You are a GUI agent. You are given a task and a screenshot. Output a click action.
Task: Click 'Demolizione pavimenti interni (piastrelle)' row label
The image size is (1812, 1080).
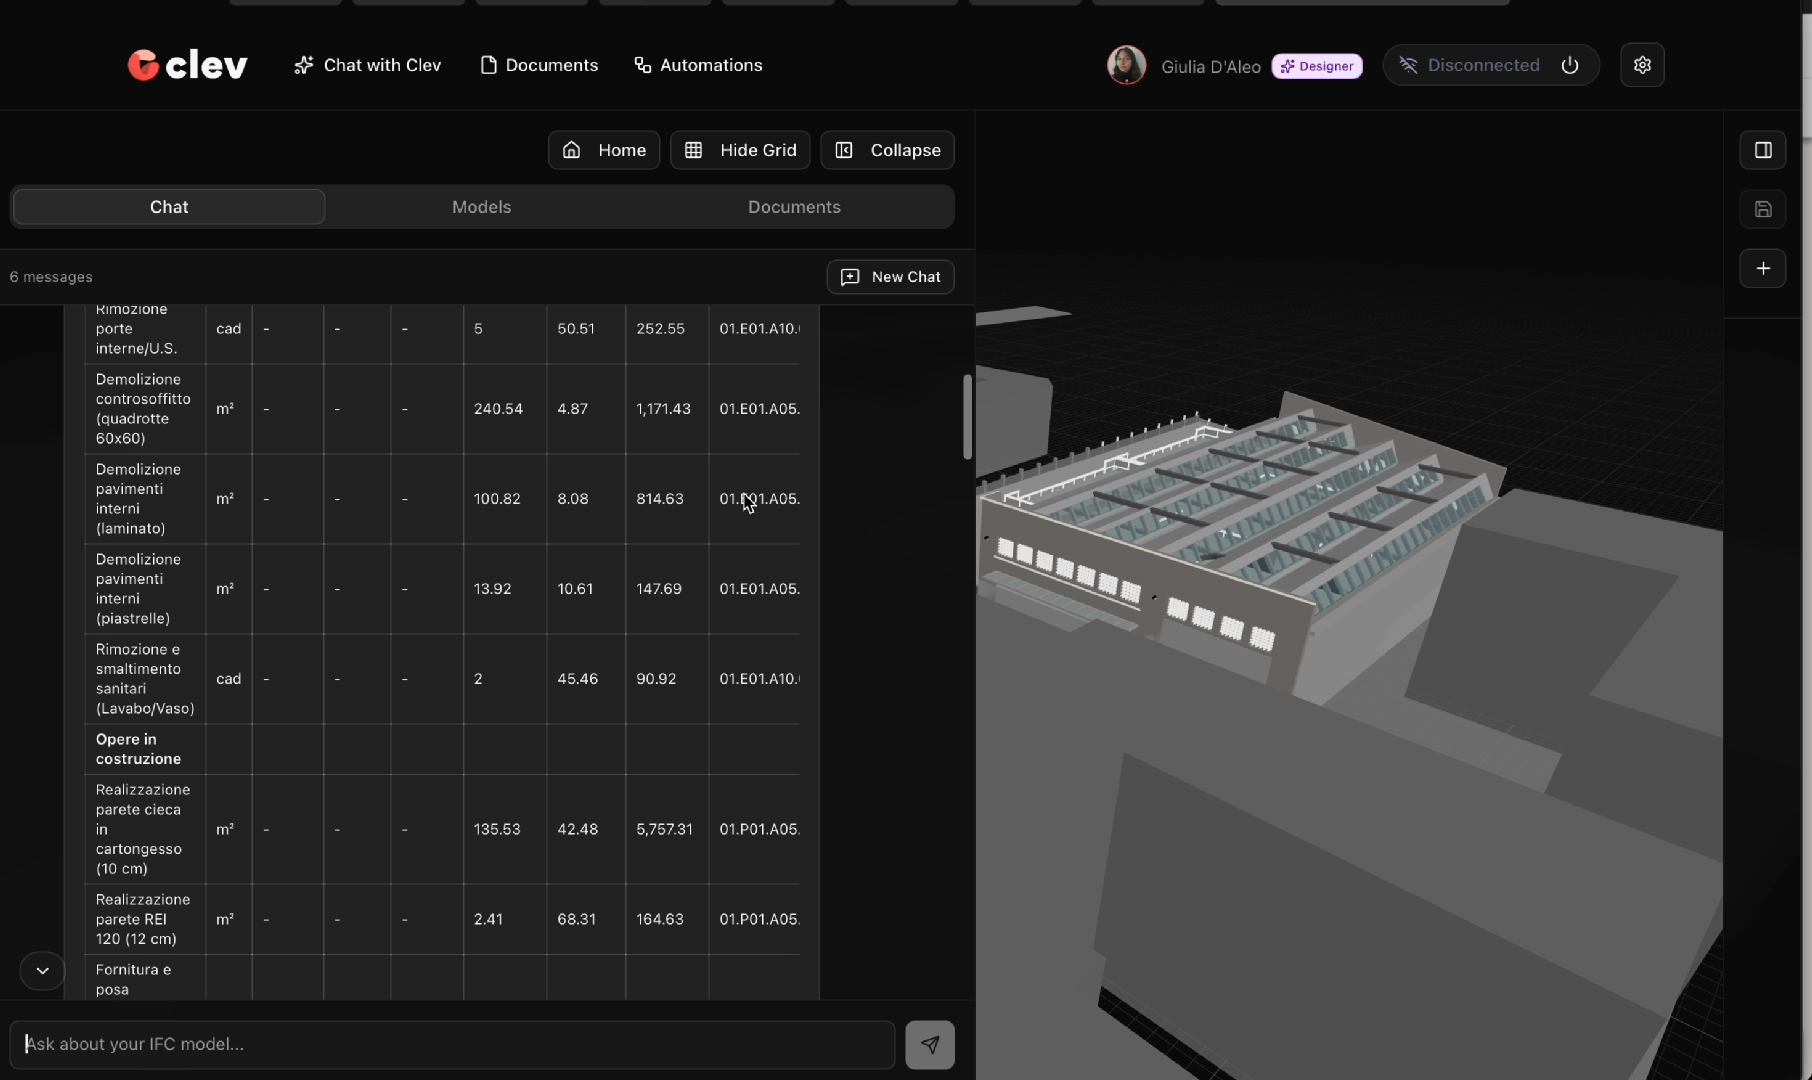138,589
